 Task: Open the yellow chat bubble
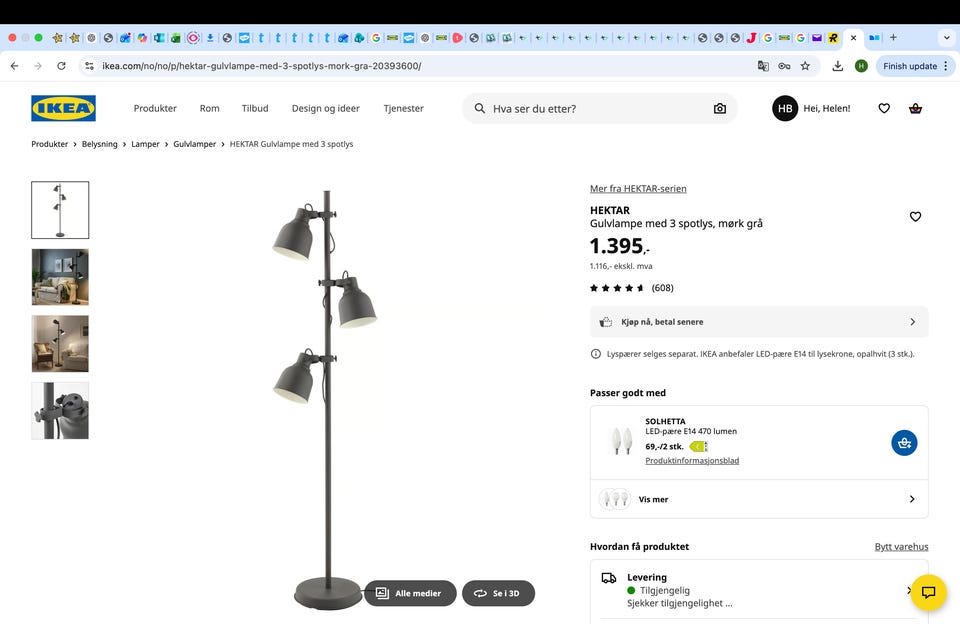point(928,592)
